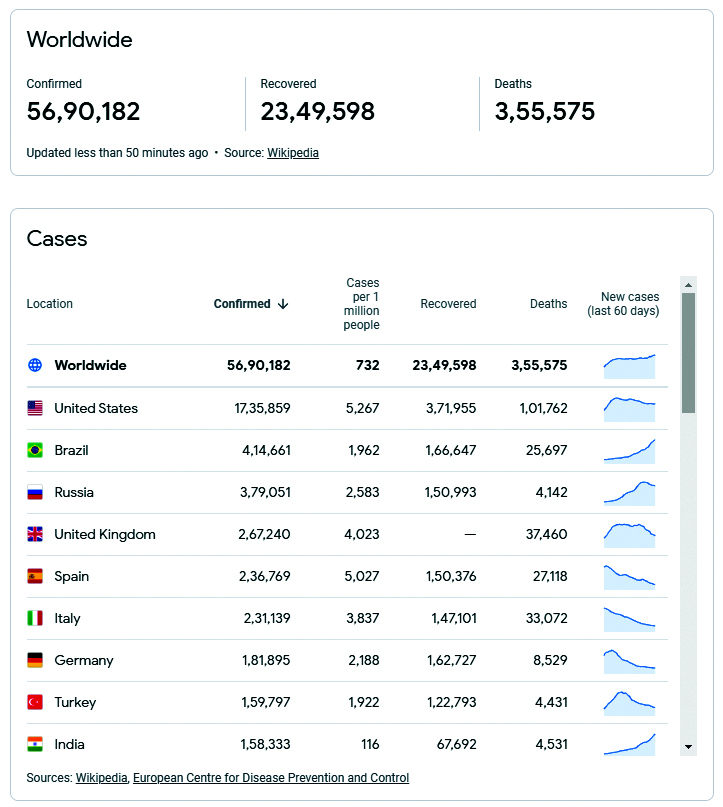
Task: Click the Brazil new cases sparkline chart
Action: (629, 451)
